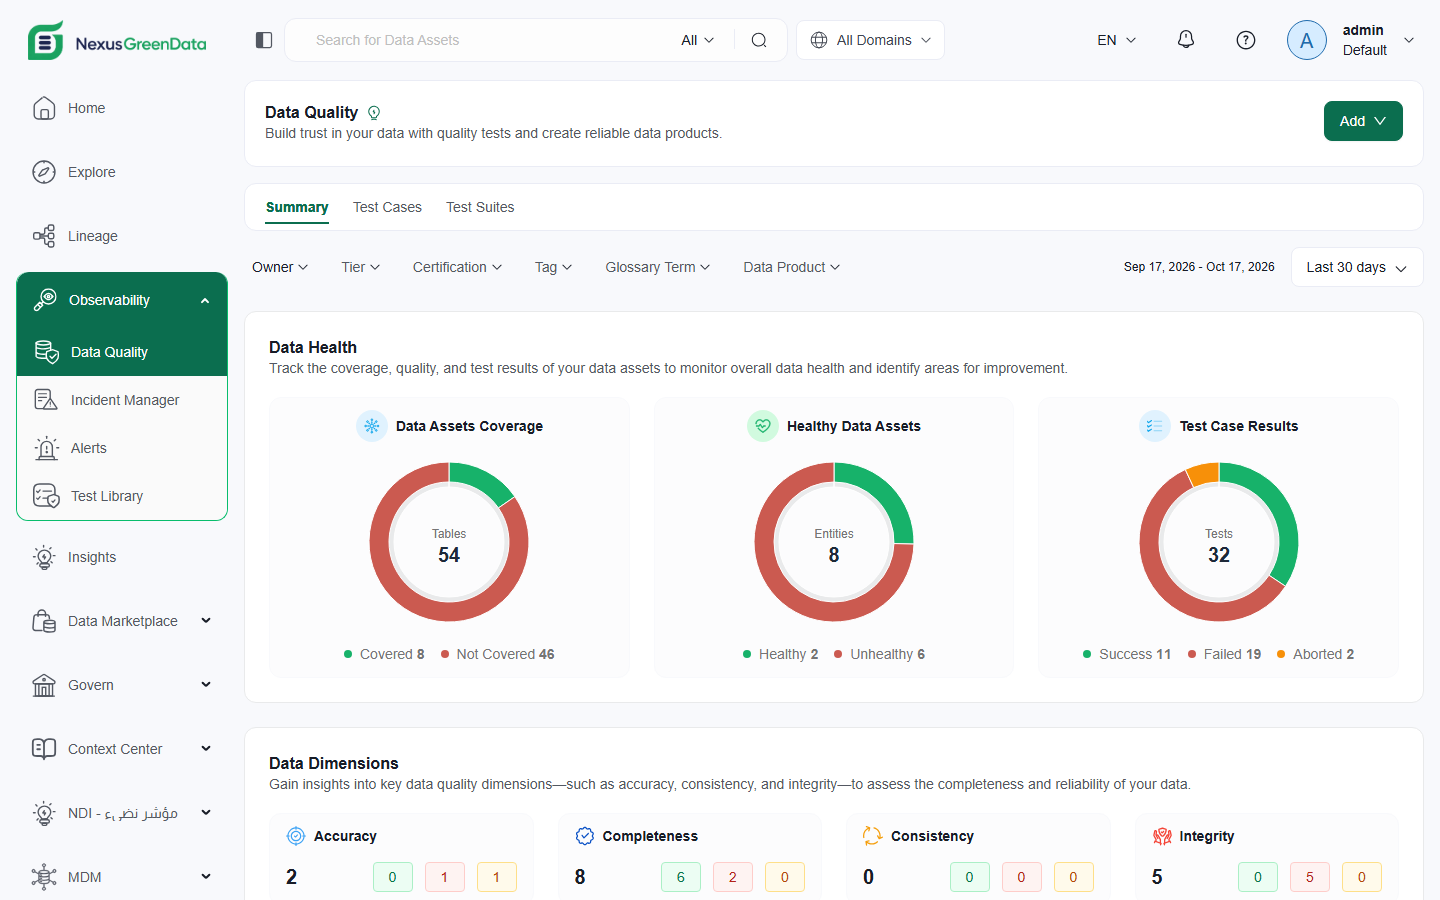Viewport: 1440px width, 900px height.
Task: Click Completeness failed count 2 badge
Action: click(733, 877)
